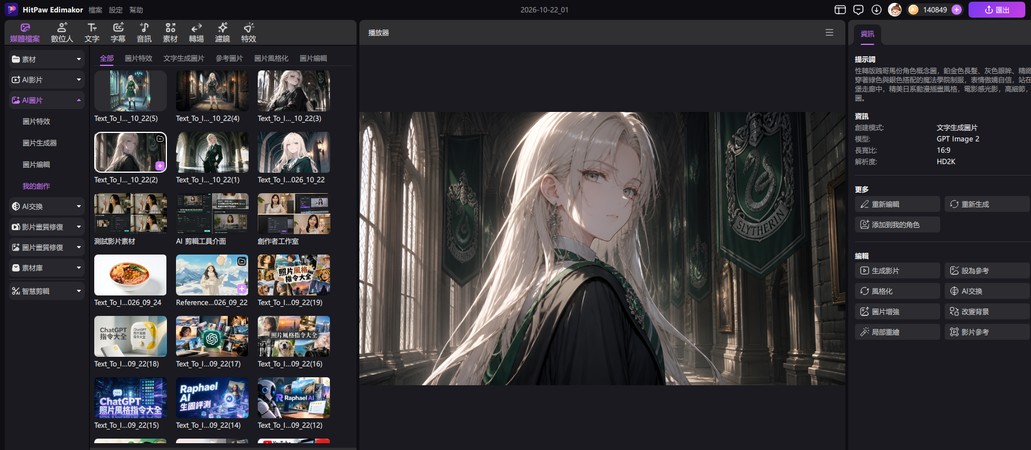Select 圖片特效 in the sidebar
This screenshot has width=1031, height=450.
(x=36, y=122)
